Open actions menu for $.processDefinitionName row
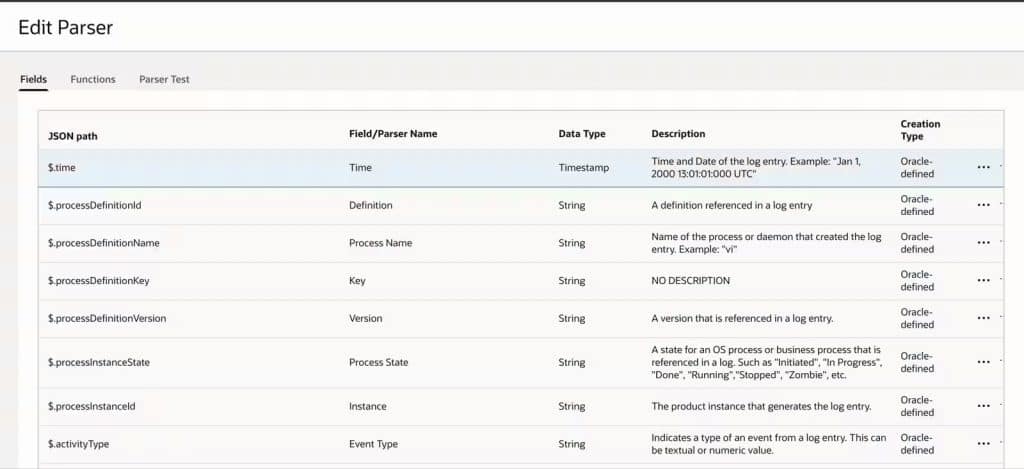 (x=984, y=243)
